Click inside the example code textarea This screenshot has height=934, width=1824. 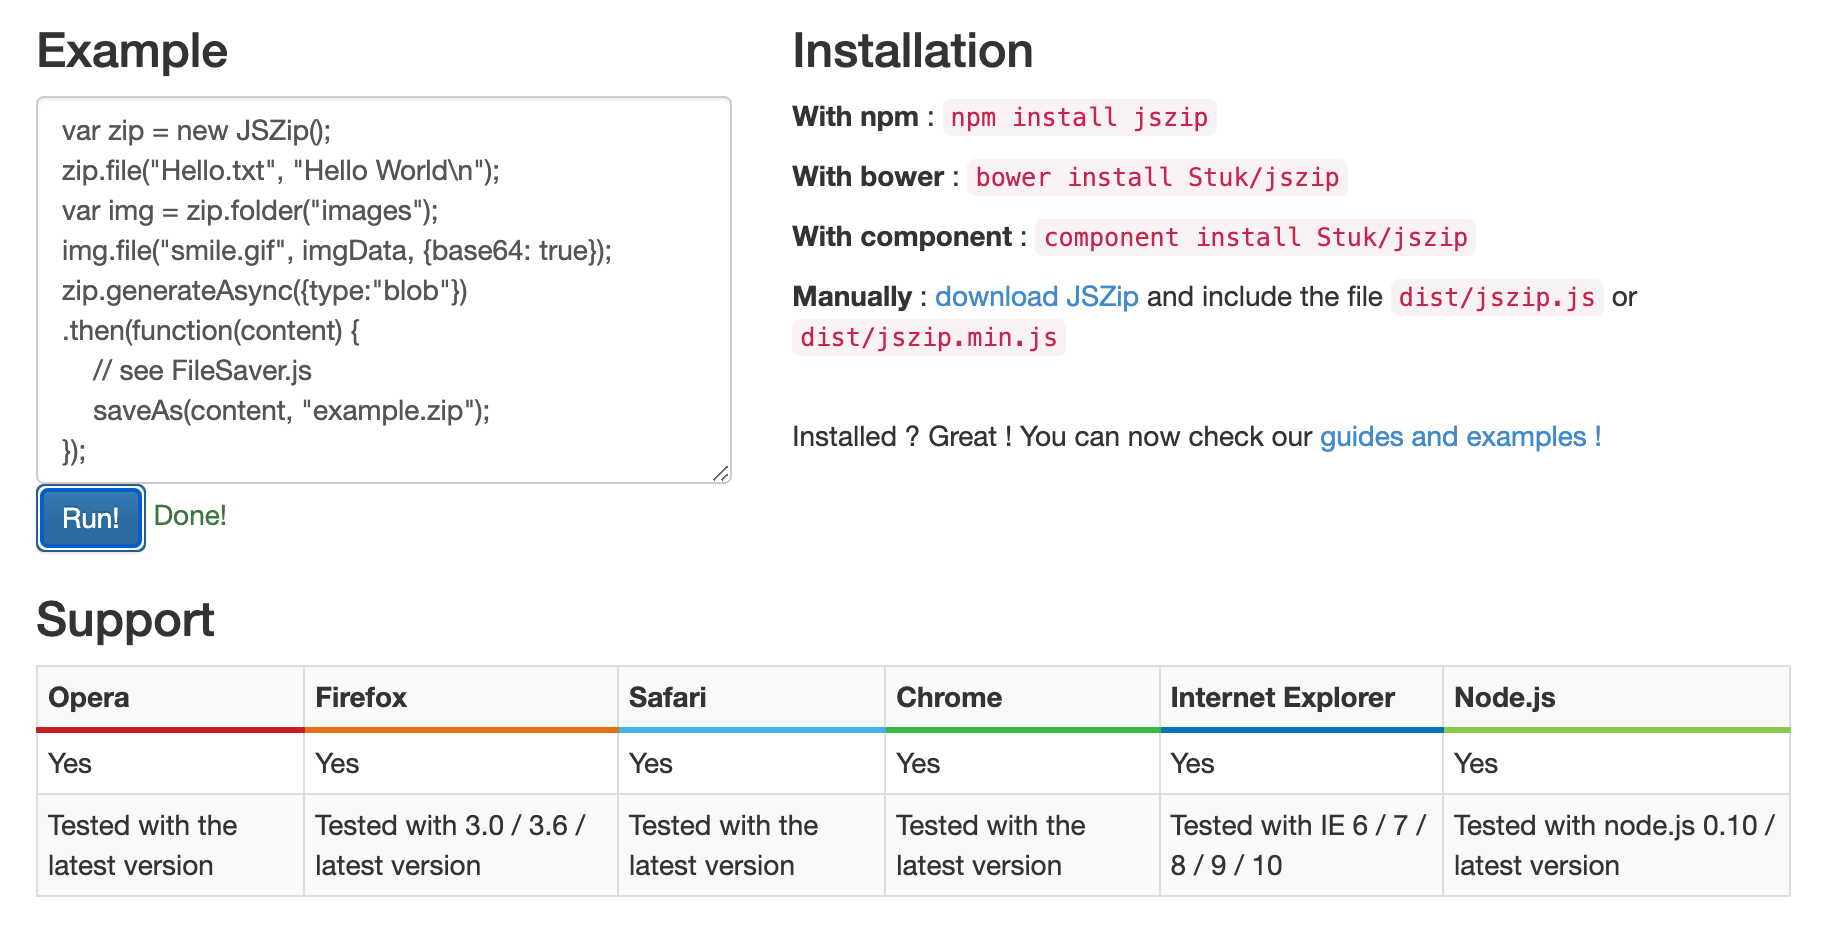tap(384, 290)
